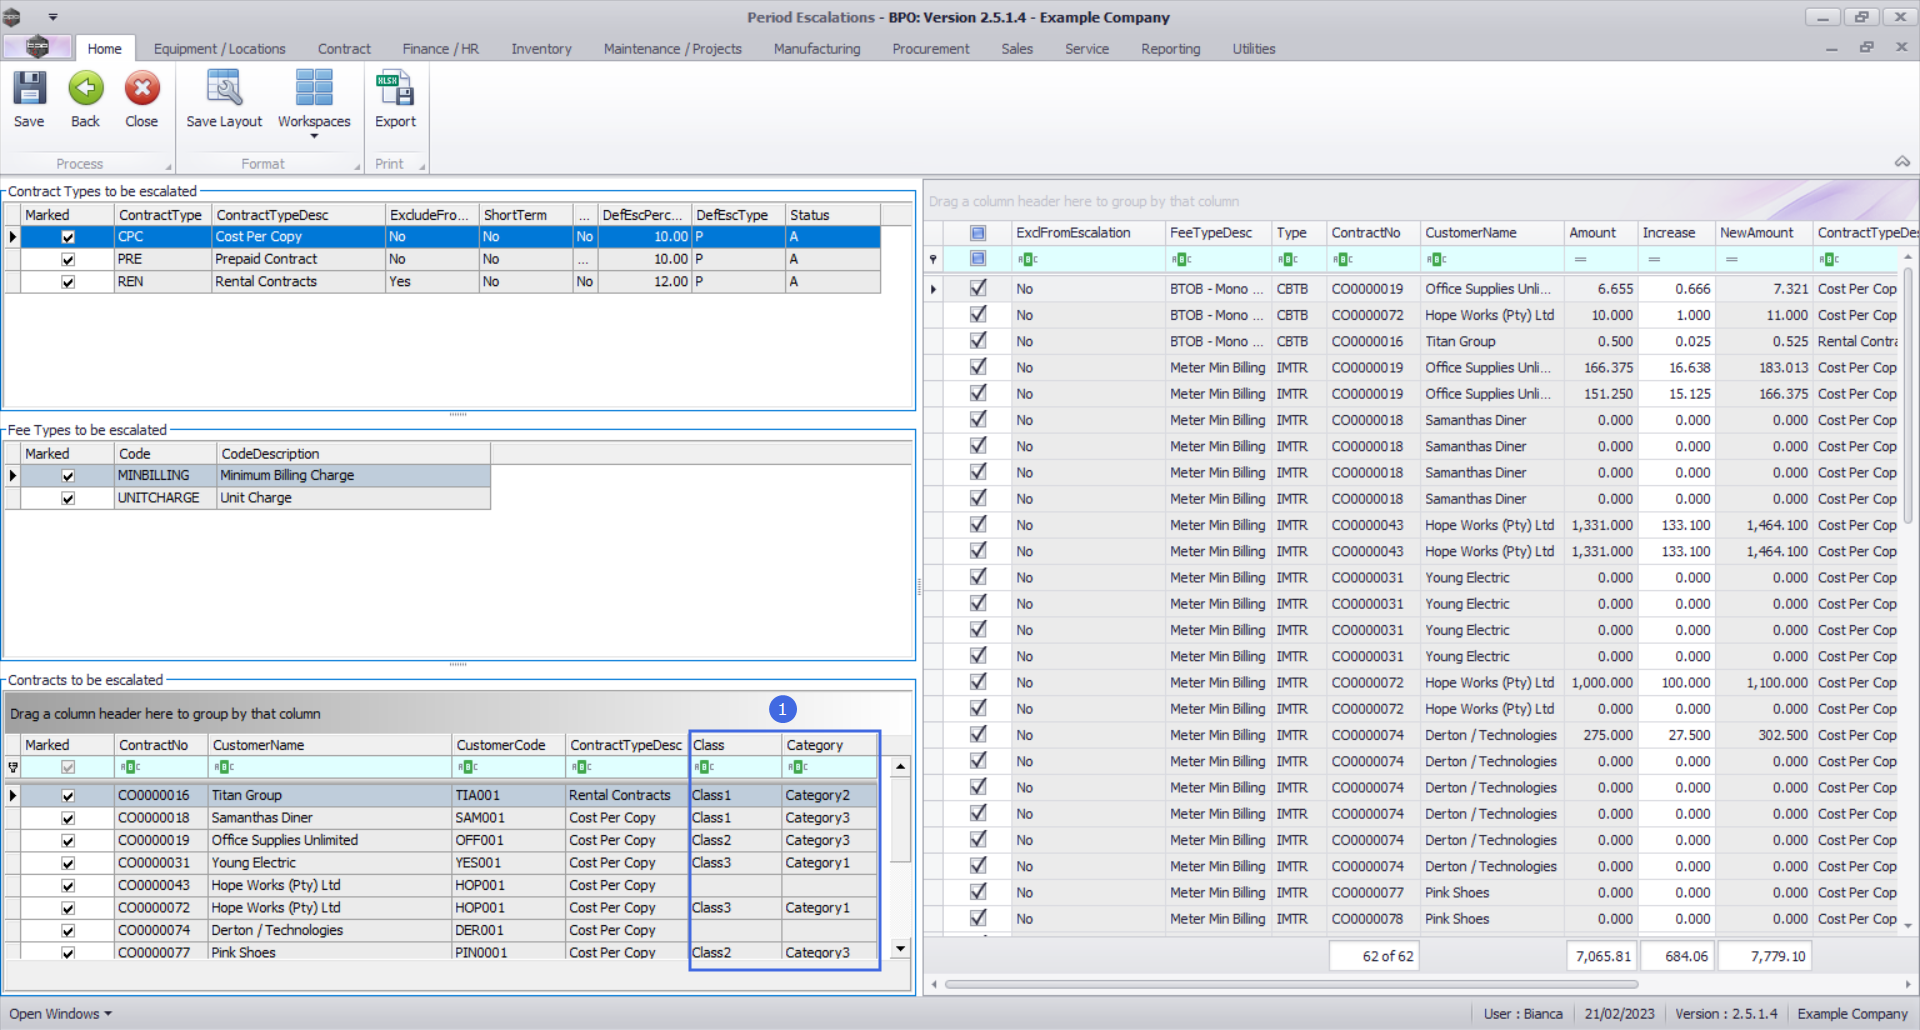This screenshot has height=1030, width=1920.
Task: Click the ContractNo filter field in Contracts grid
Action: [x=160, y=768]
